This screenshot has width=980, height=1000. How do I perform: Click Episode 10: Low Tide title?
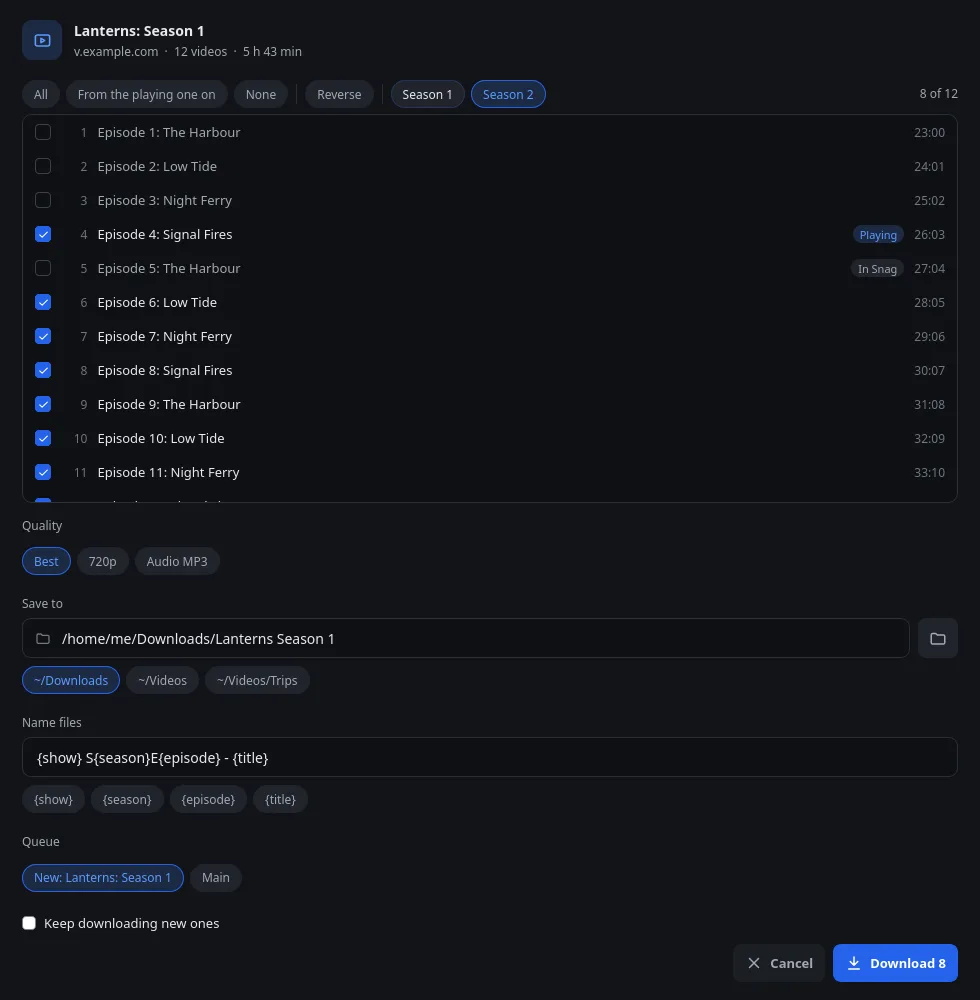point(161,438)
